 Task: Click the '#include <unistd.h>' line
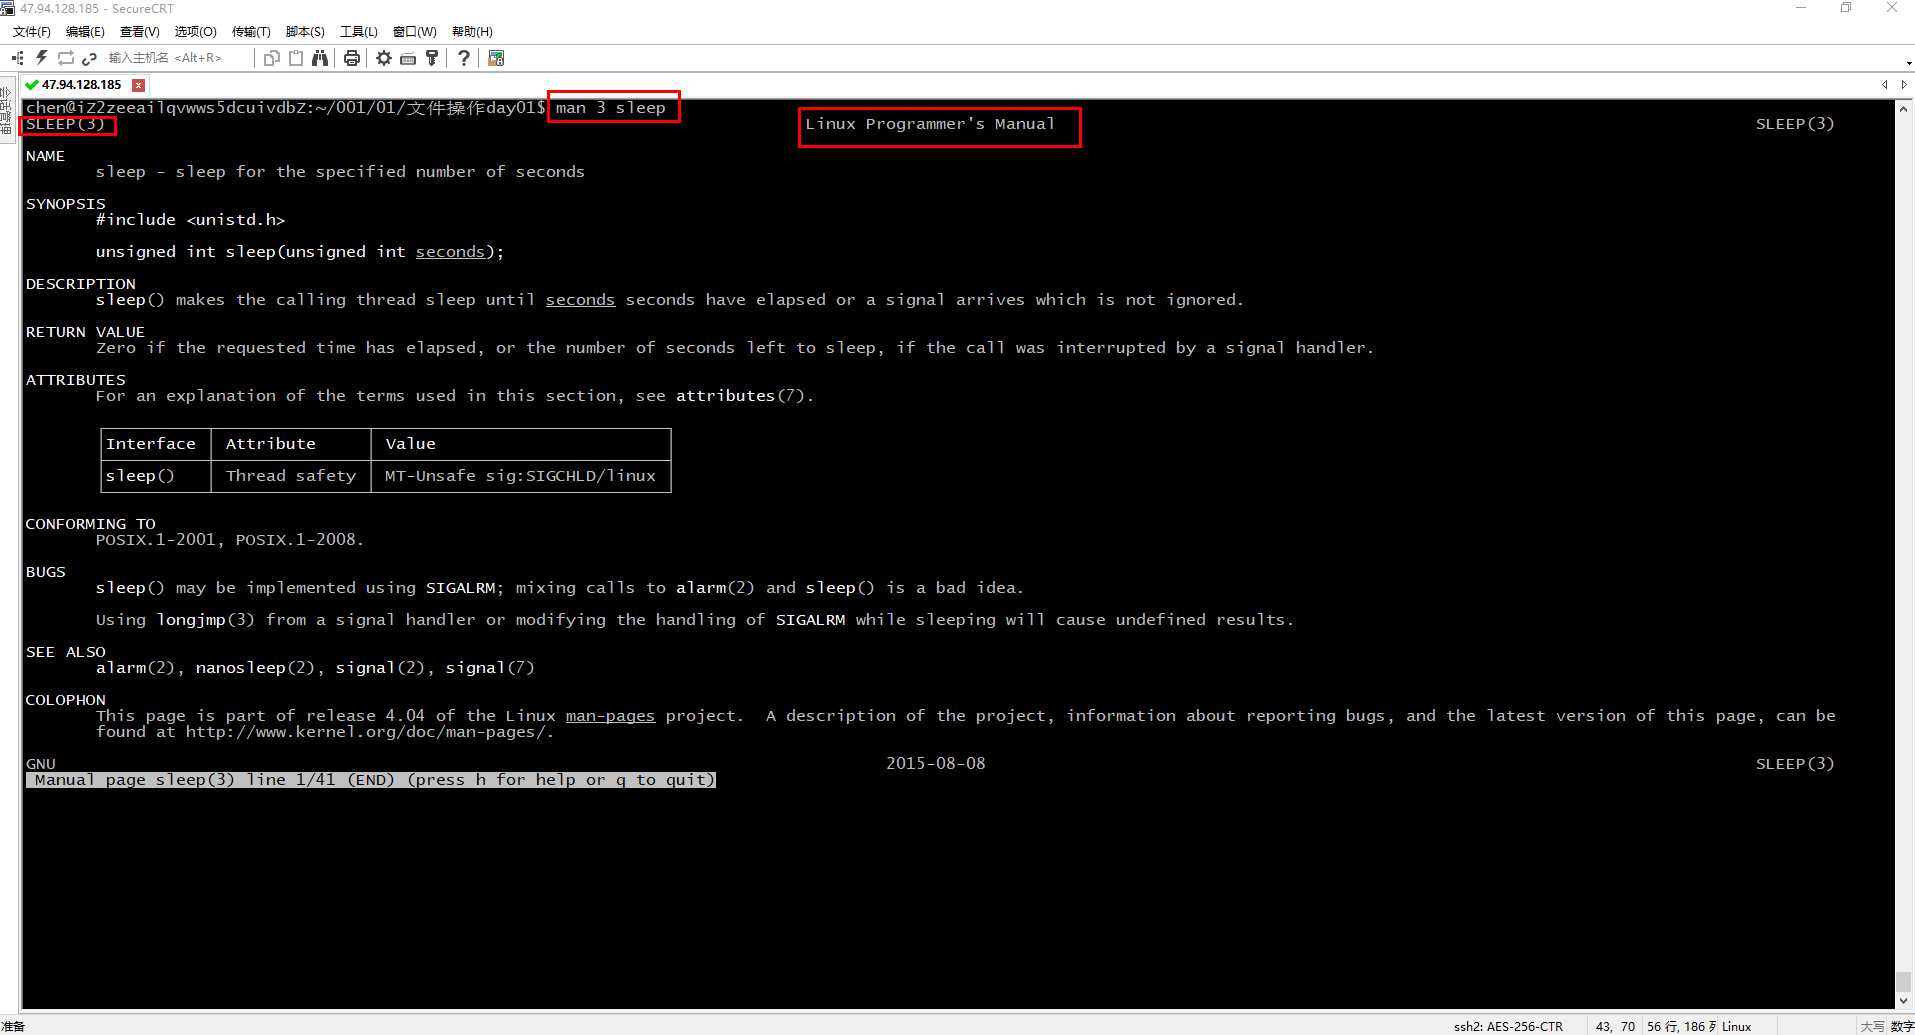[x=190, y=220]
